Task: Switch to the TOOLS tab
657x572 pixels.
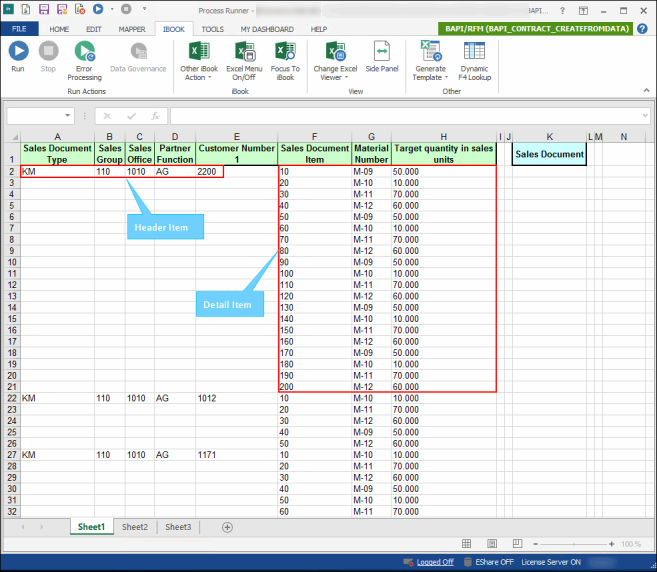Action: pyautogui.click(x=212, y=29)
